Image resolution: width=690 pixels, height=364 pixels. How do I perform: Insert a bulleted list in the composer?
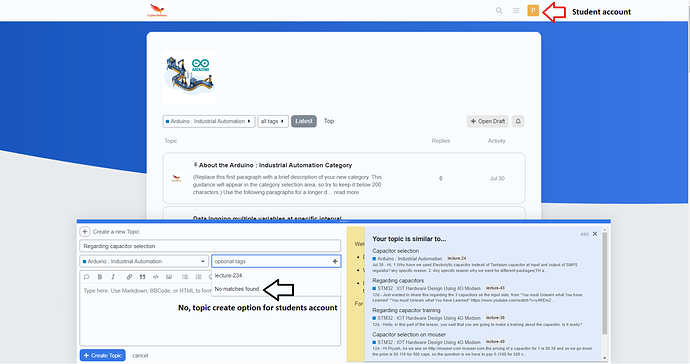(185, 277)
